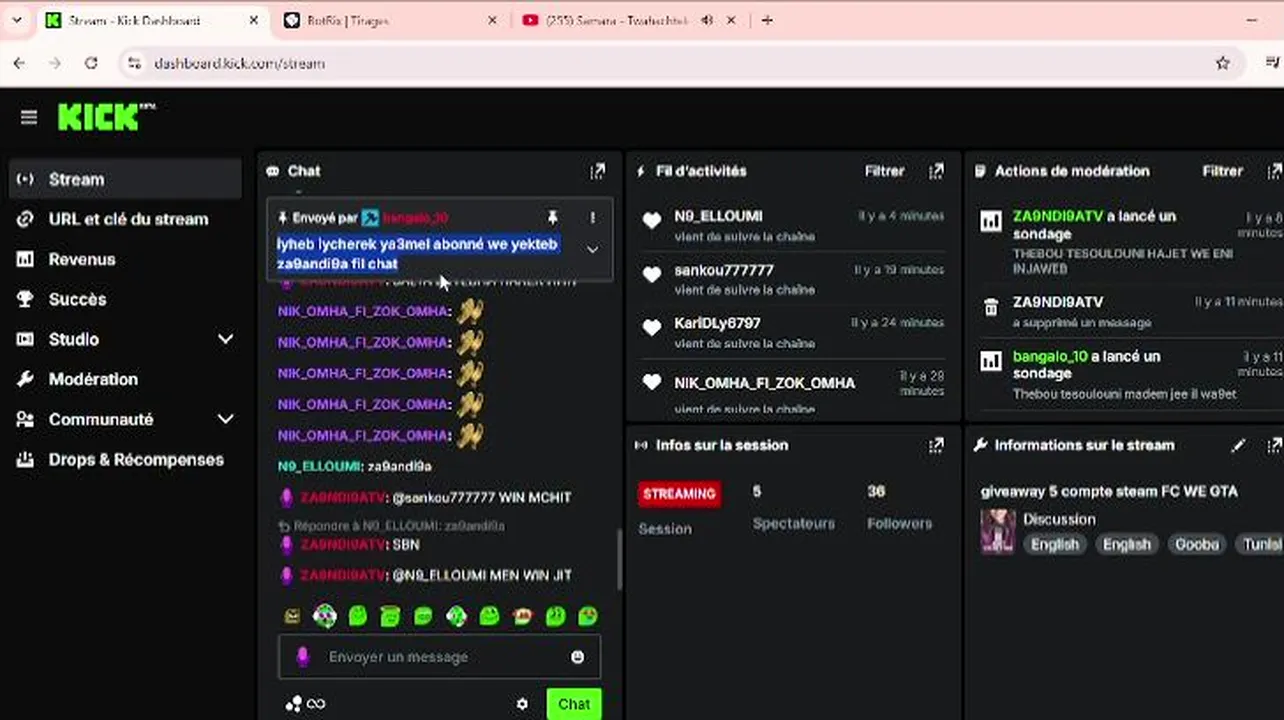Pop out the Chat panel
1284x720 pixels.
(x=597, y=171)
